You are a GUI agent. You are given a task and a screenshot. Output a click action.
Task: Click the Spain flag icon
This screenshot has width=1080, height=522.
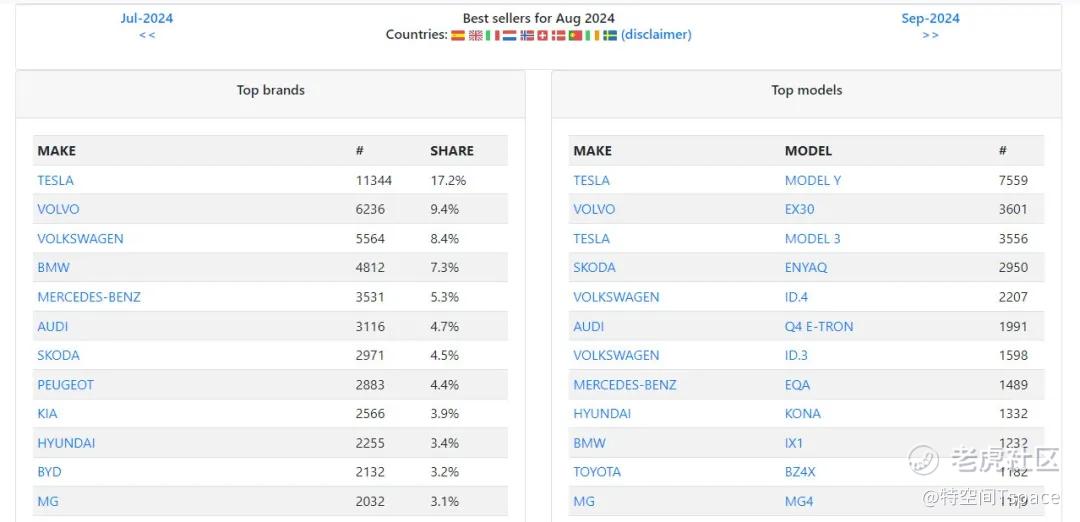[458, 35]
